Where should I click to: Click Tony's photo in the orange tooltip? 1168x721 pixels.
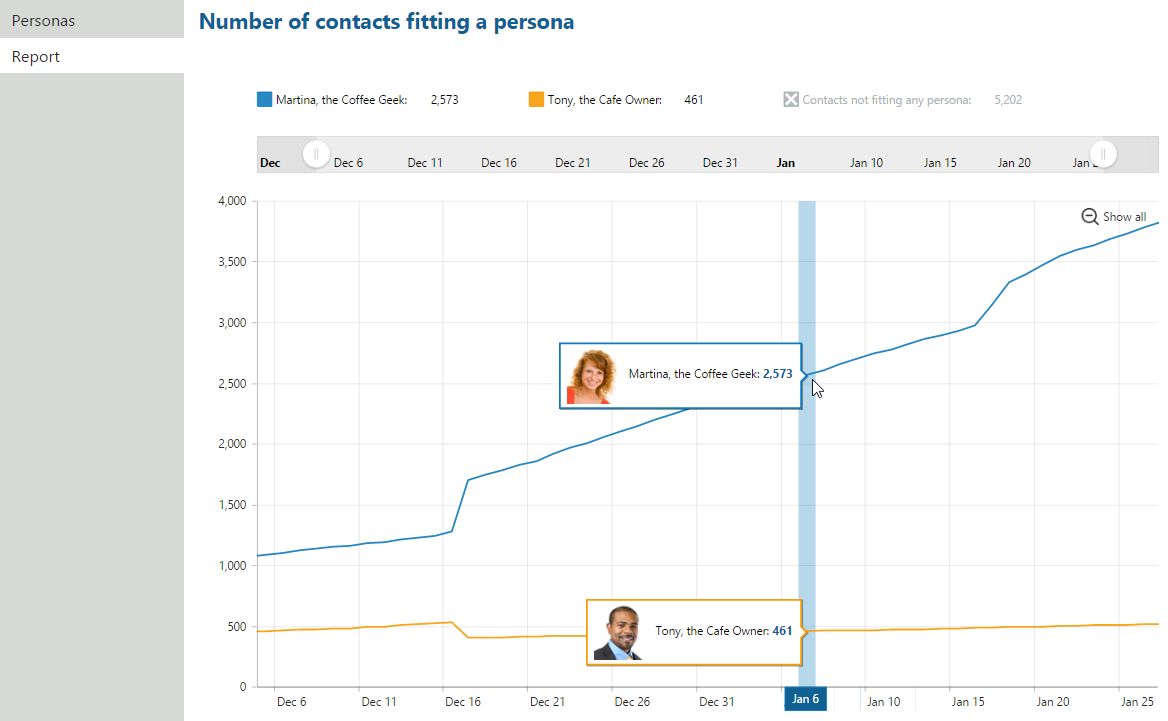617,632
